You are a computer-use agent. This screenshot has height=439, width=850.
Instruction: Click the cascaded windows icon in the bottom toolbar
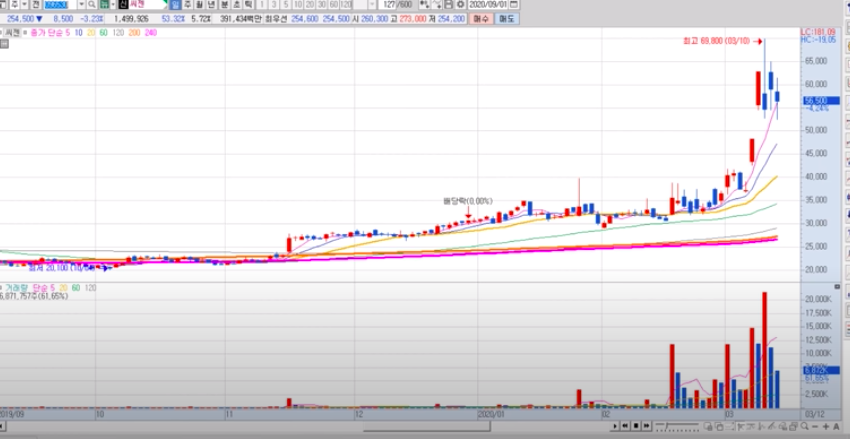click(x=794, y=426)
